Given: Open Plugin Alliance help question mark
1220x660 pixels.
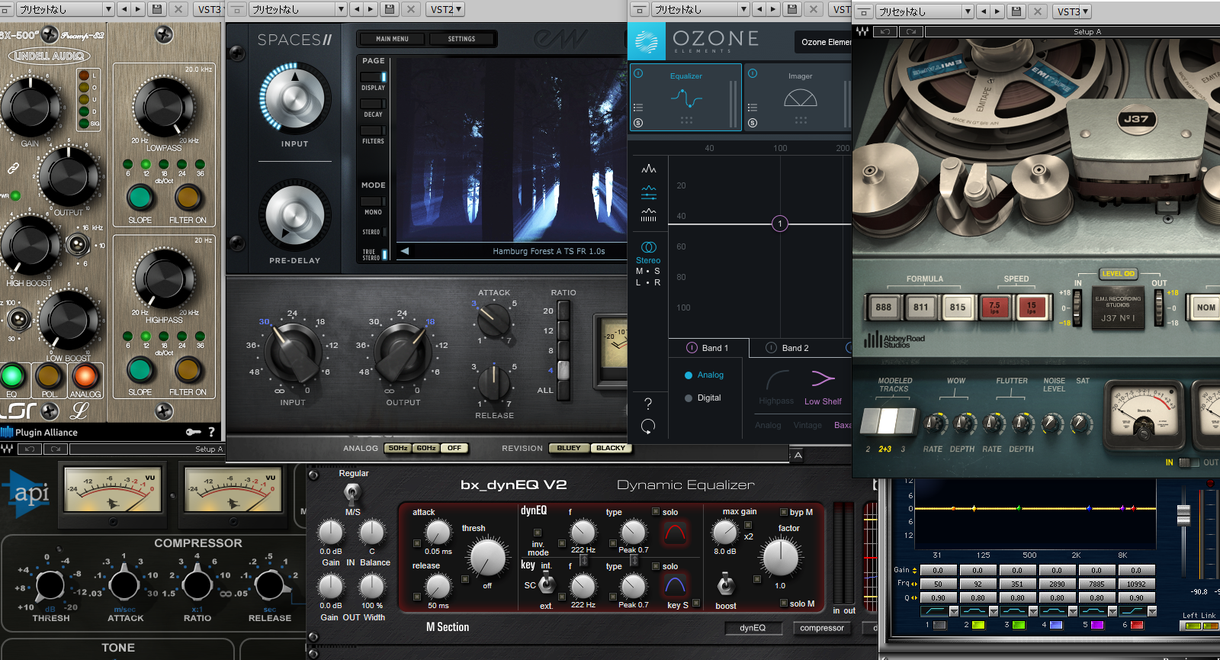Looking at the screenshot, I should click(211, 432).
